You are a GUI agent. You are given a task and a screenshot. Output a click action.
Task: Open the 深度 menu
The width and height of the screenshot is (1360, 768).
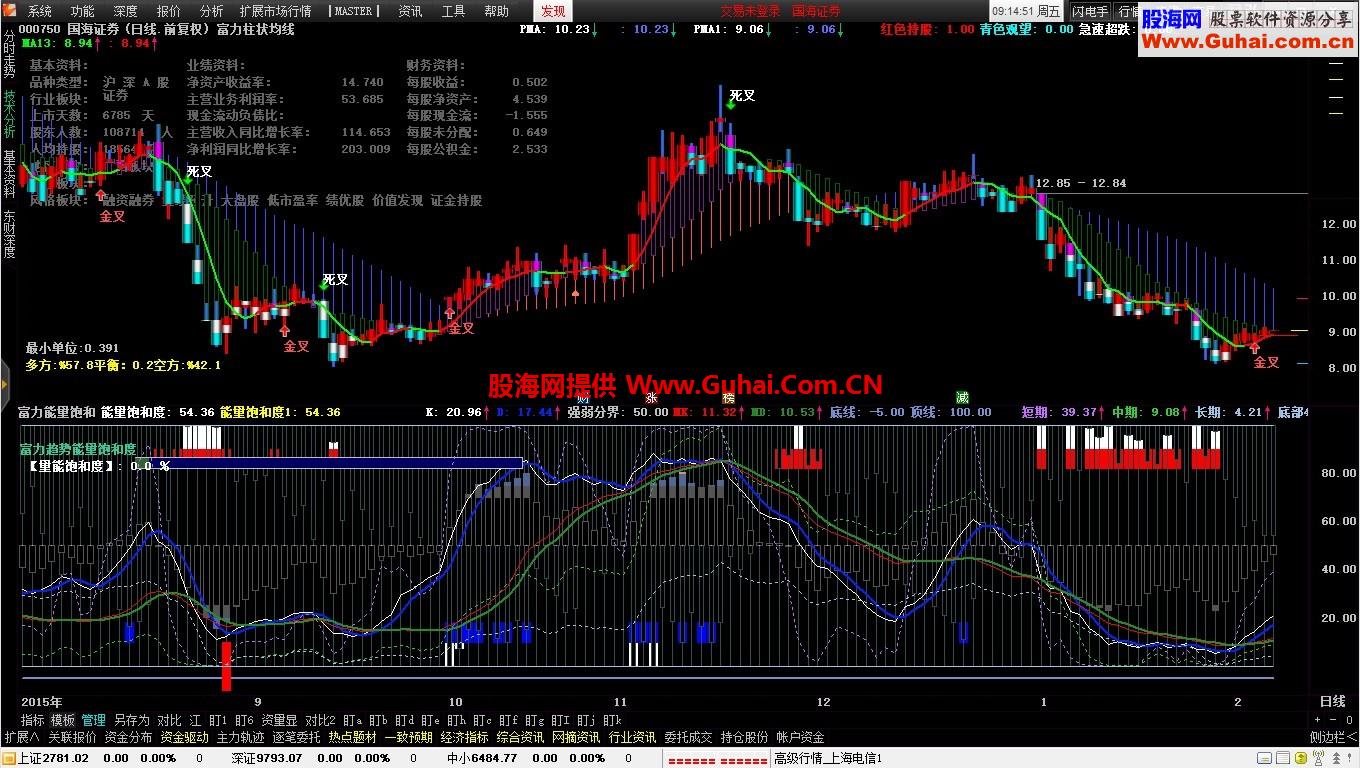[126, 11]
